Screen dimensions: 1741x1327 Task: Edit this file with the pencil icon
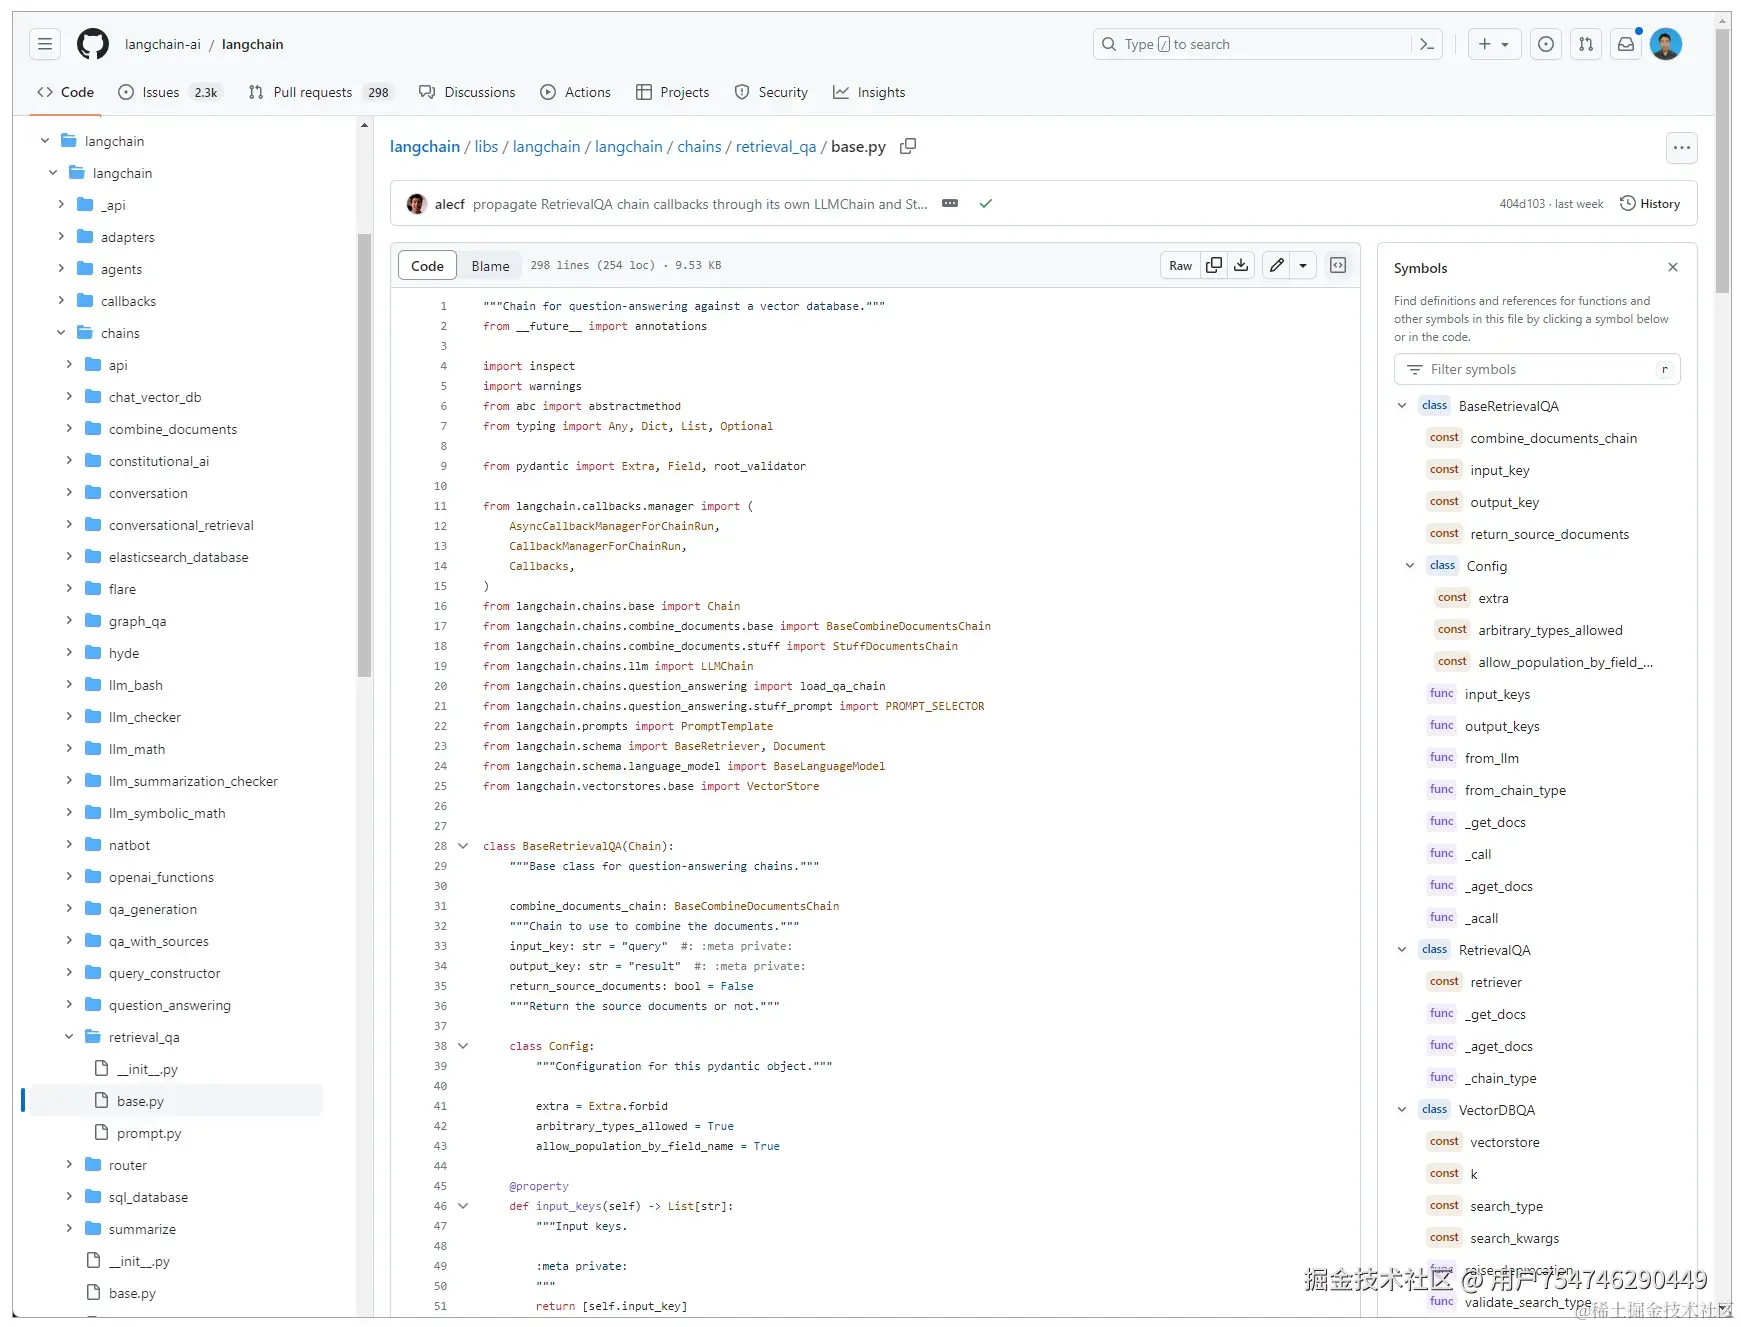tap(1277, 265)
